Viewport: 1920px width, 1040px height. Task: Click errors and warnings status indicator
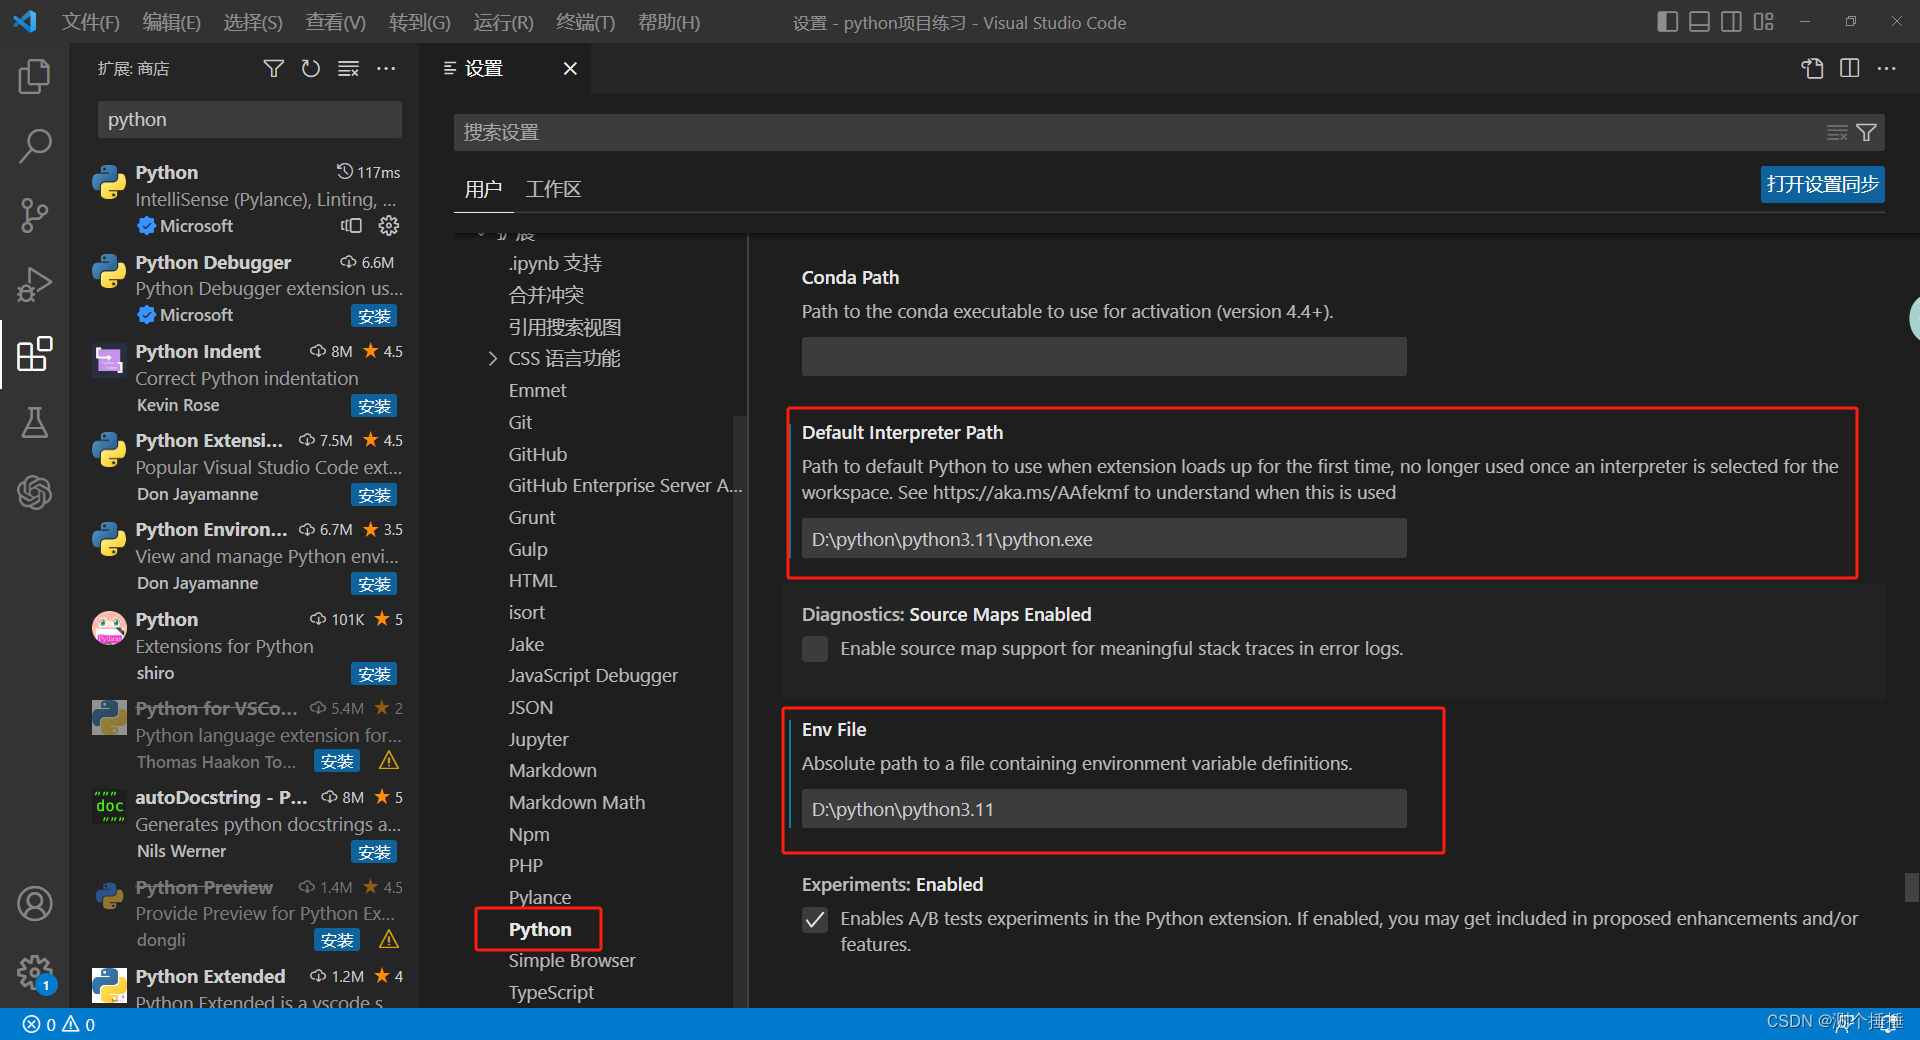pos(59,1024)
